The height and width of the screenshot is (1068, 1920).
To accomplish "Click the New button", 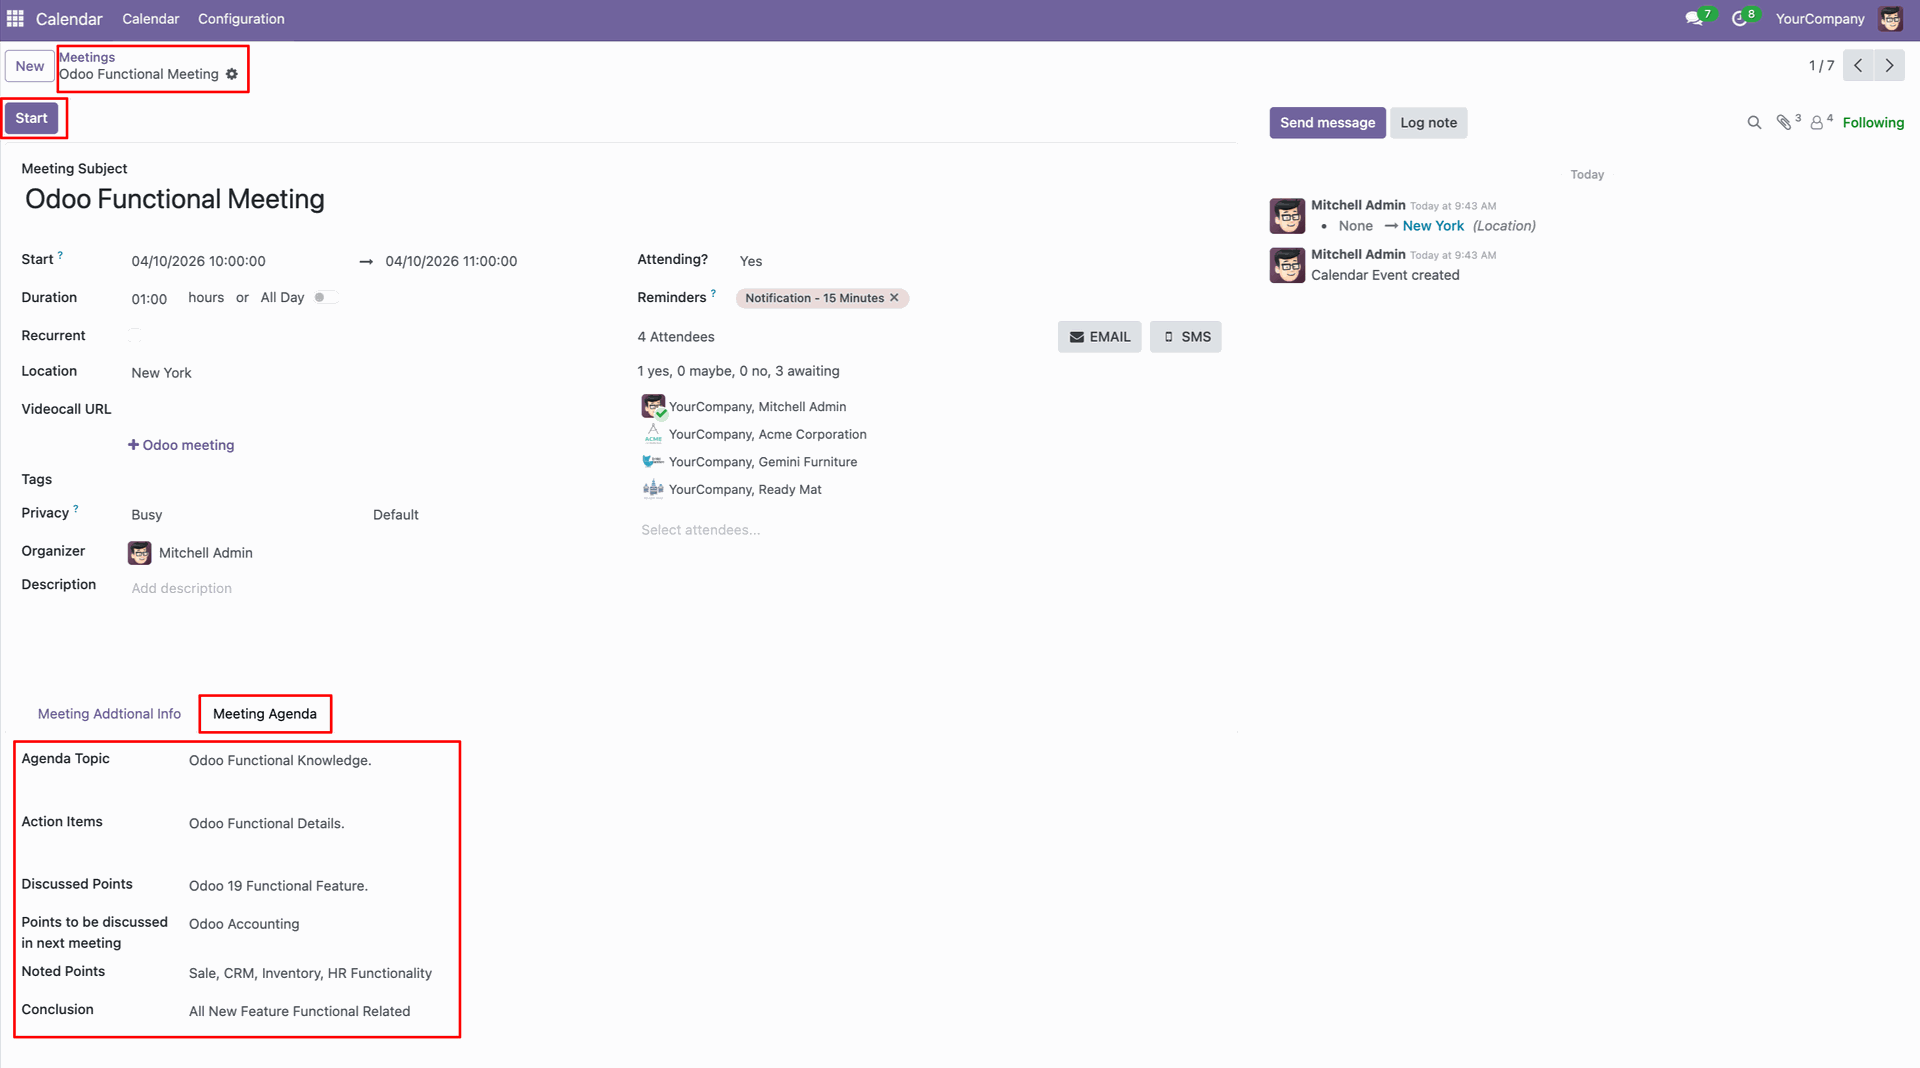I will 30,66.
